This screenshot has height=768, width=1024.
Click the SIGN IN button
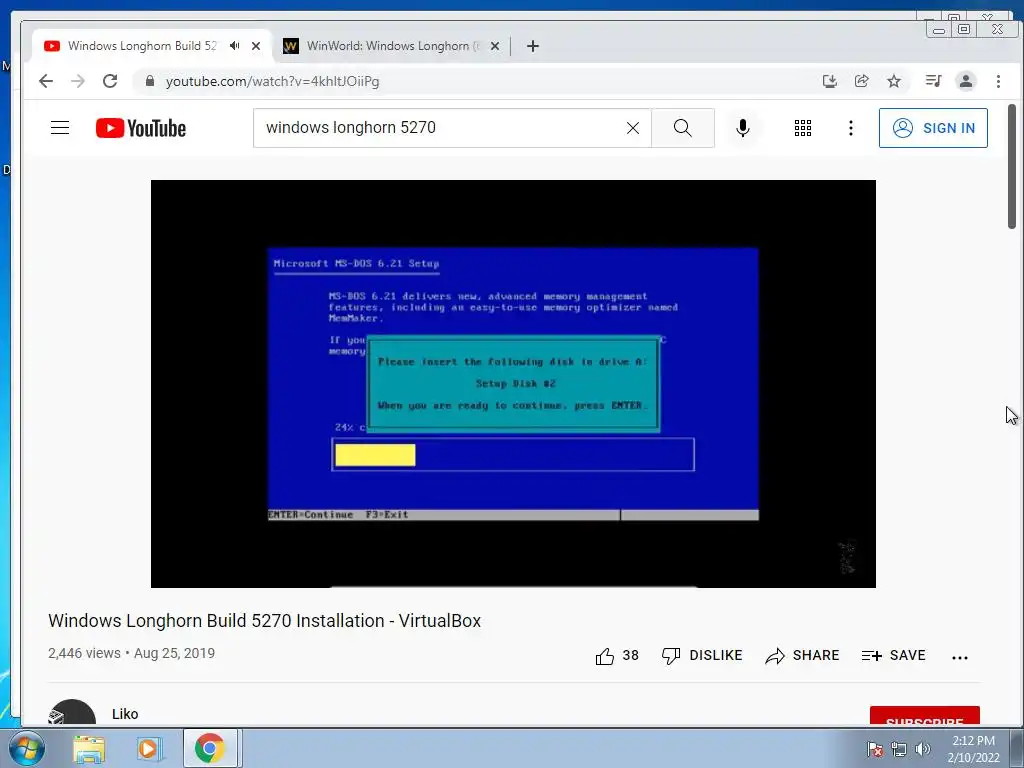point(933,128)
